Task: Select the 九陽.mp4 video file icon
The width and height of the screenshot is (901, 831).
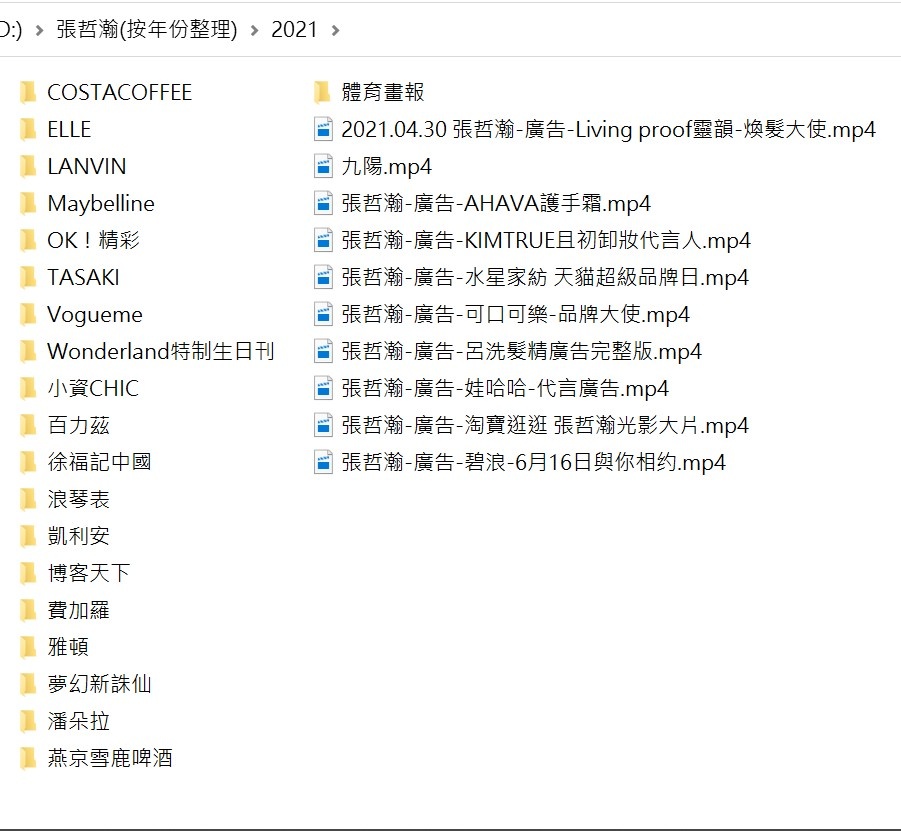Action: tap(324, 167)
